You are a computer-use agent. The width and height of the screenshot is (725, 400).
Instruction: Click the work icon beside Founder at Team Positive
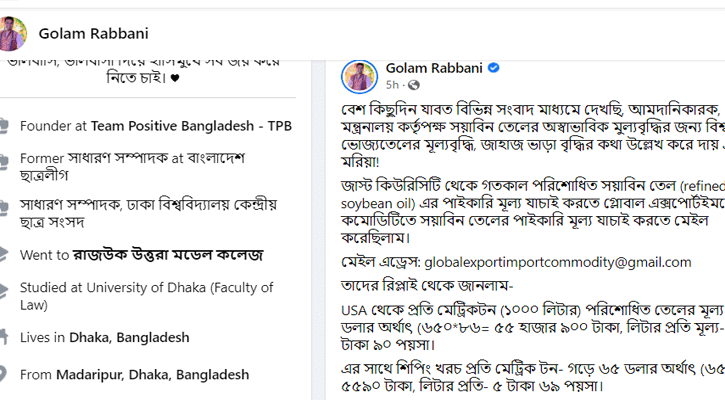click(5, 126)
